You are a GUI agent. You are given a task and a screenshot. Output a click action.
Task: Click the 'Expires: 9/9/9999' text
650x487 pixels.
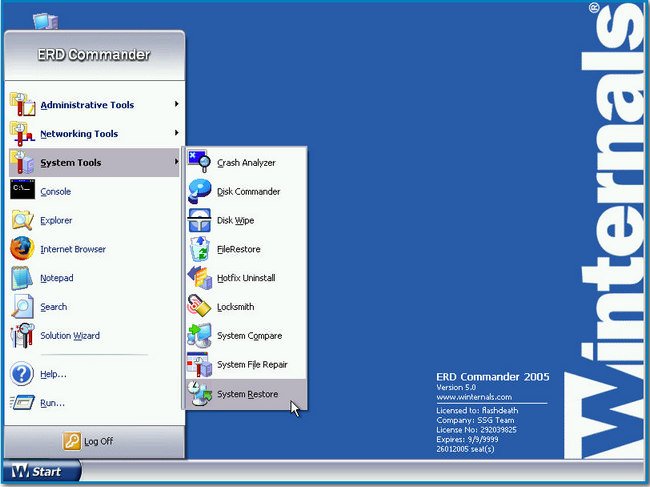467,439
